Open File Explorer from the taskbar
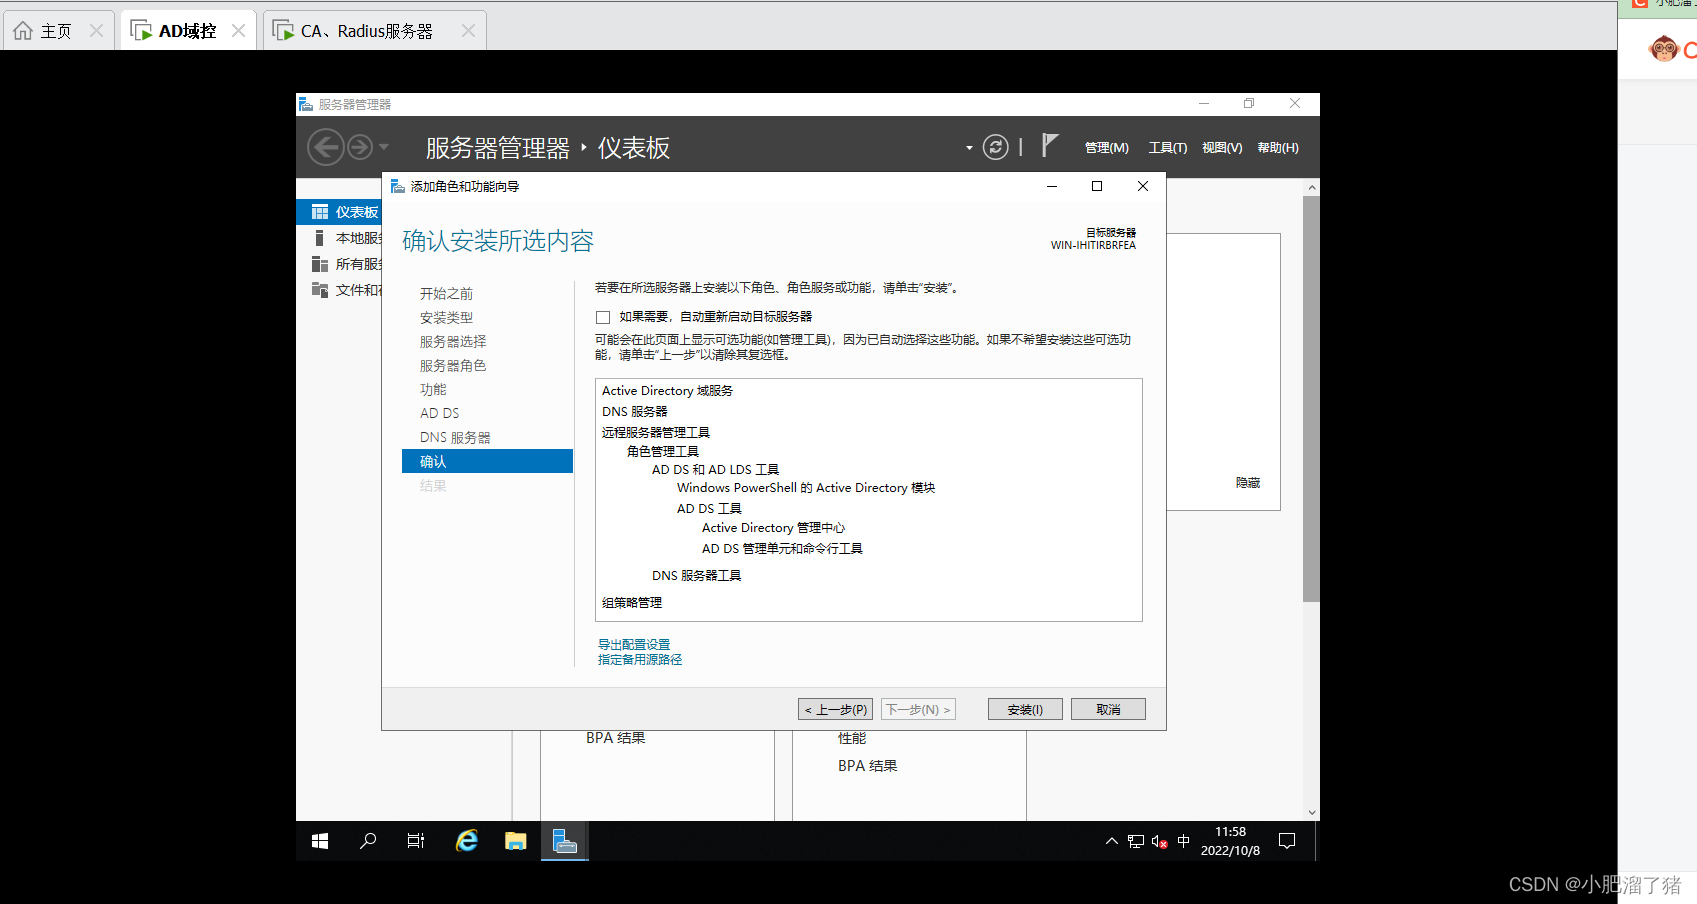Screen dimensions: 1697x904 point(516,842)
